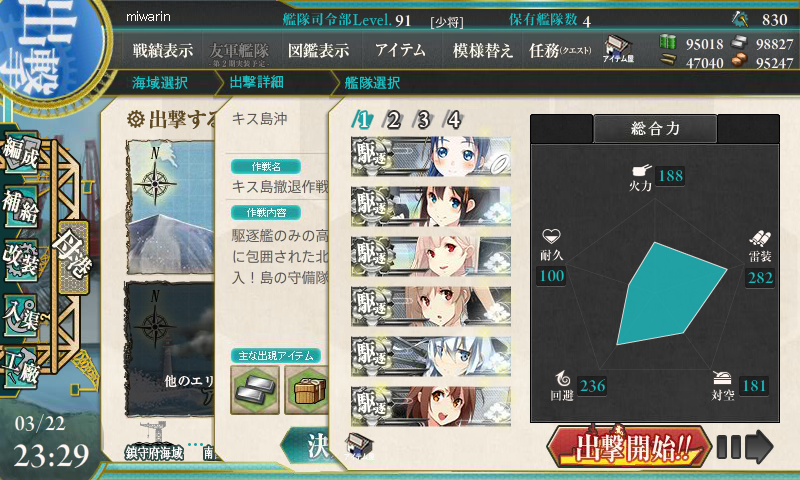Click the furniture box drop item icon
Image resolution: width=800 pixels, height=480 pixels.
307,390
